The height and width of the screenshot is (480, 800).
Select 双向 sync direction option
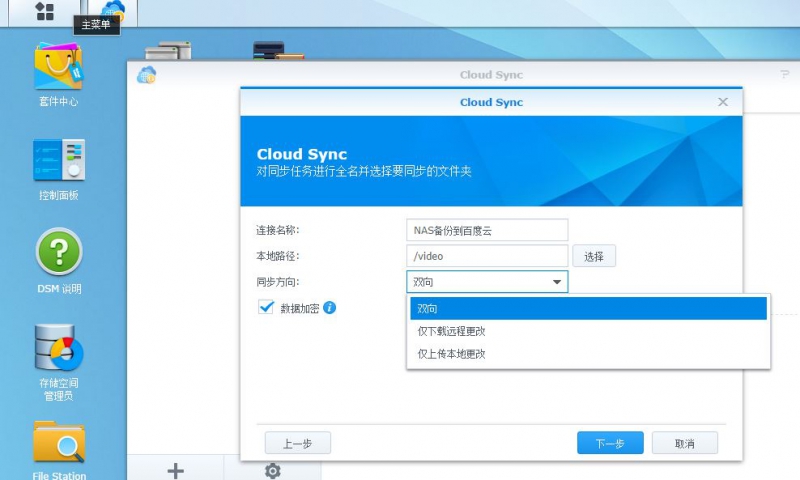(x=587, y=309)
